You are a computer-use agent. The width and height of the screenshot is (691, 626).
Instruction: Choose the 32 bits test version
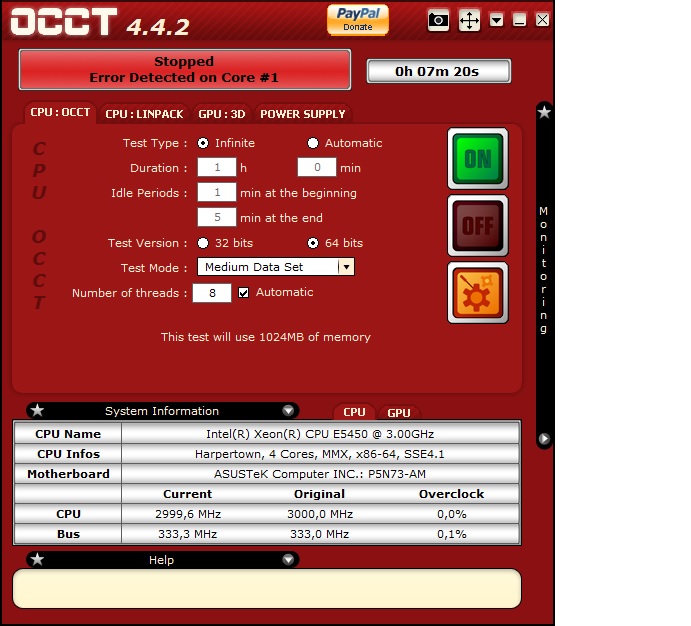tap(203, 243)
